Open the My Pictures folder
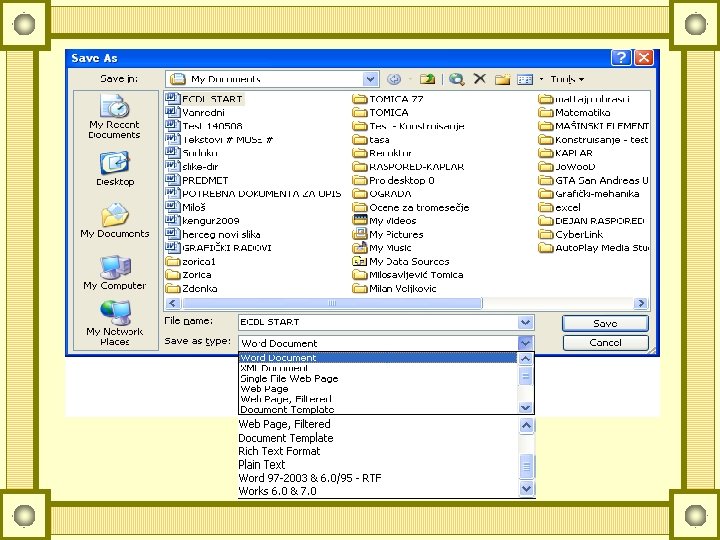This screenshot has width=720, height=540. click(388, 234)
